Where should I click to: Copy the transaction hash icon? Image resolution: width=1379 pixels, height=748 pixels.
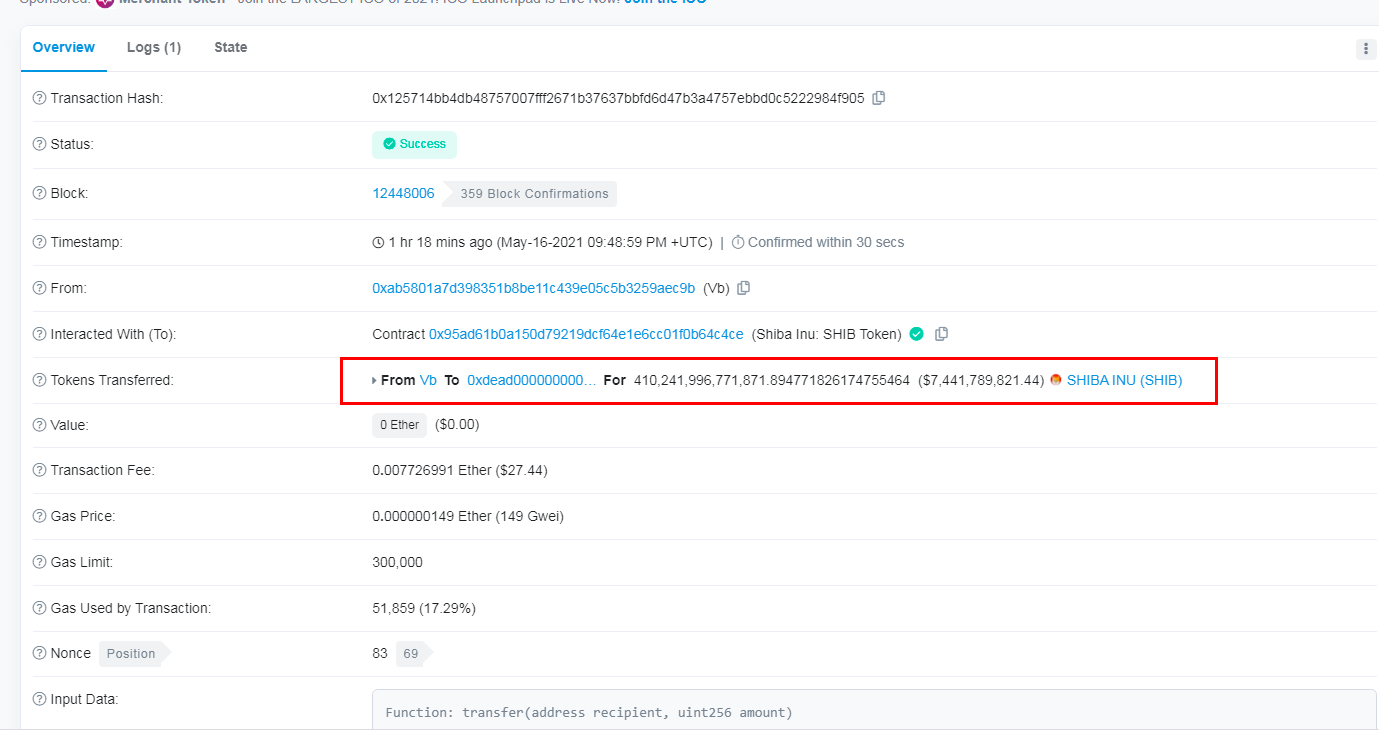click(879, 98)
